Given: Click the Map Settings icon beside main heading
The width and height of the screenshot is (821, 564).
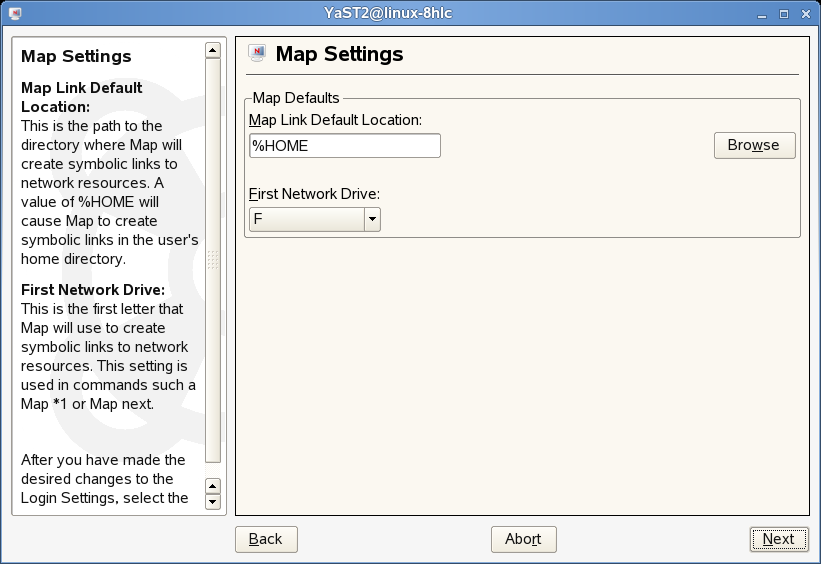Looking at the screenshot, I should 257,54.
